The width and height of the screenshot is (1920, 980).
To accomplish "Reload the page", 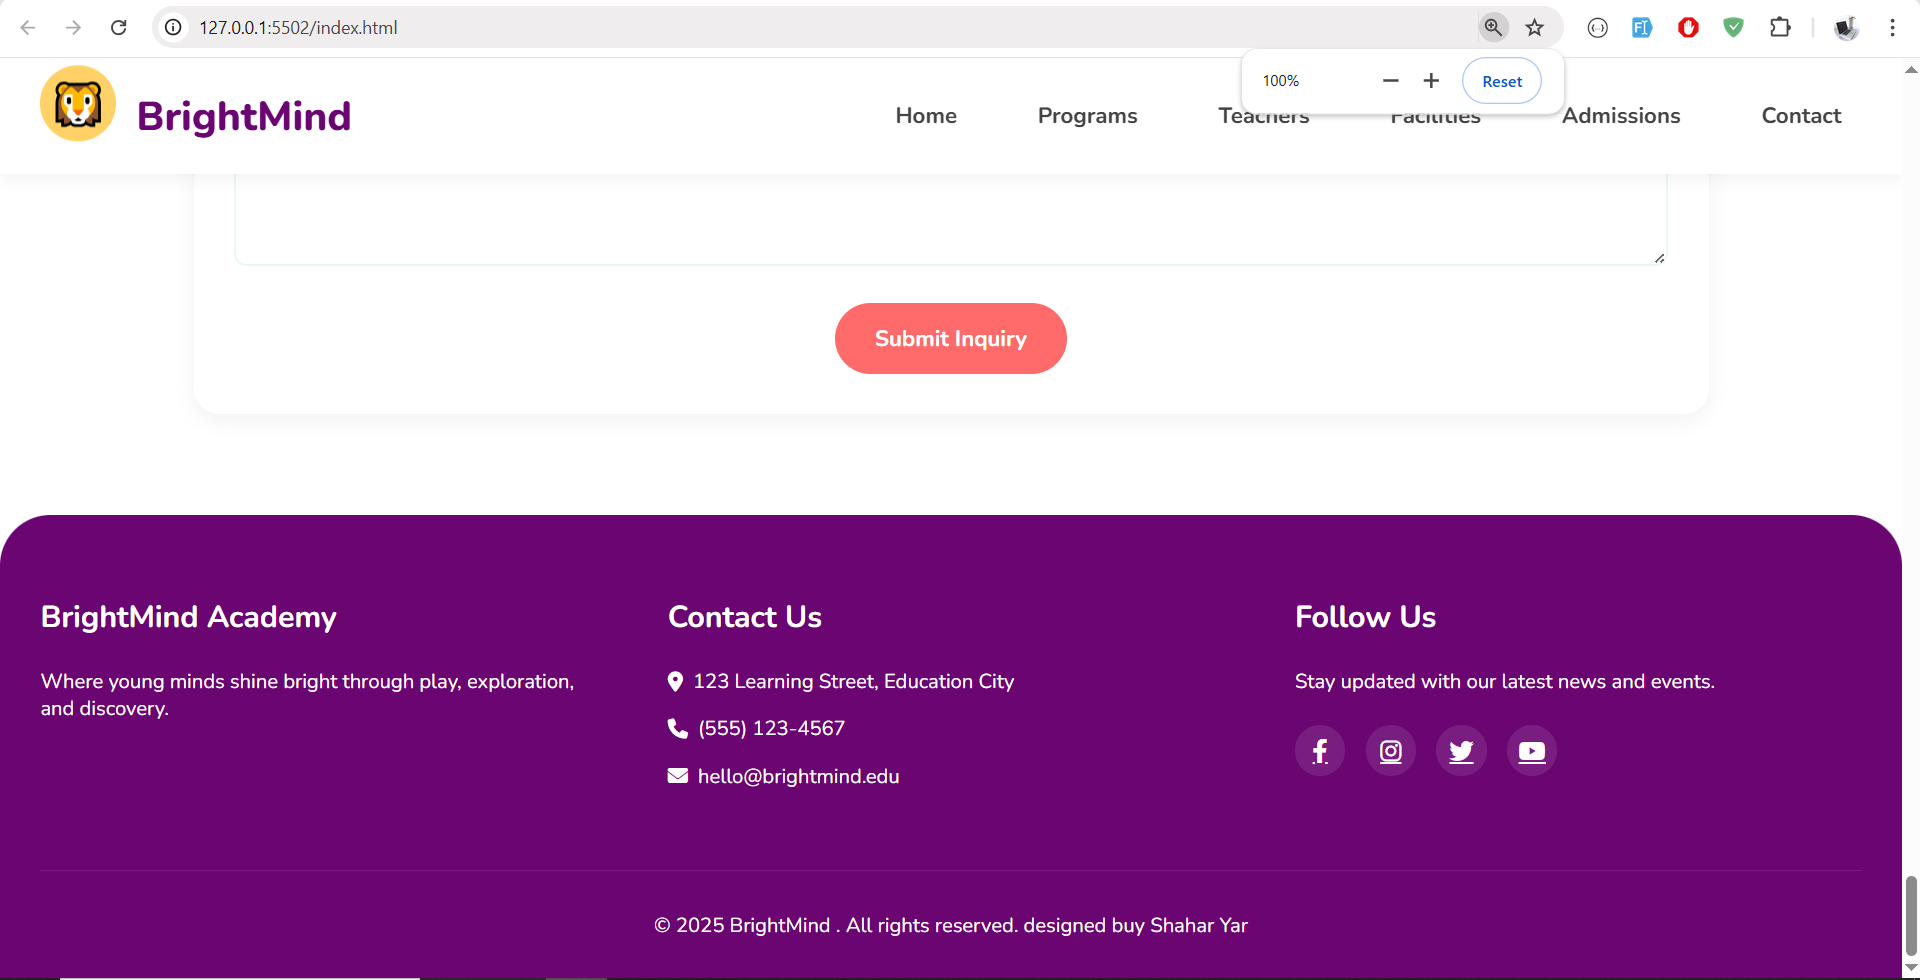I will pos(119,28).
